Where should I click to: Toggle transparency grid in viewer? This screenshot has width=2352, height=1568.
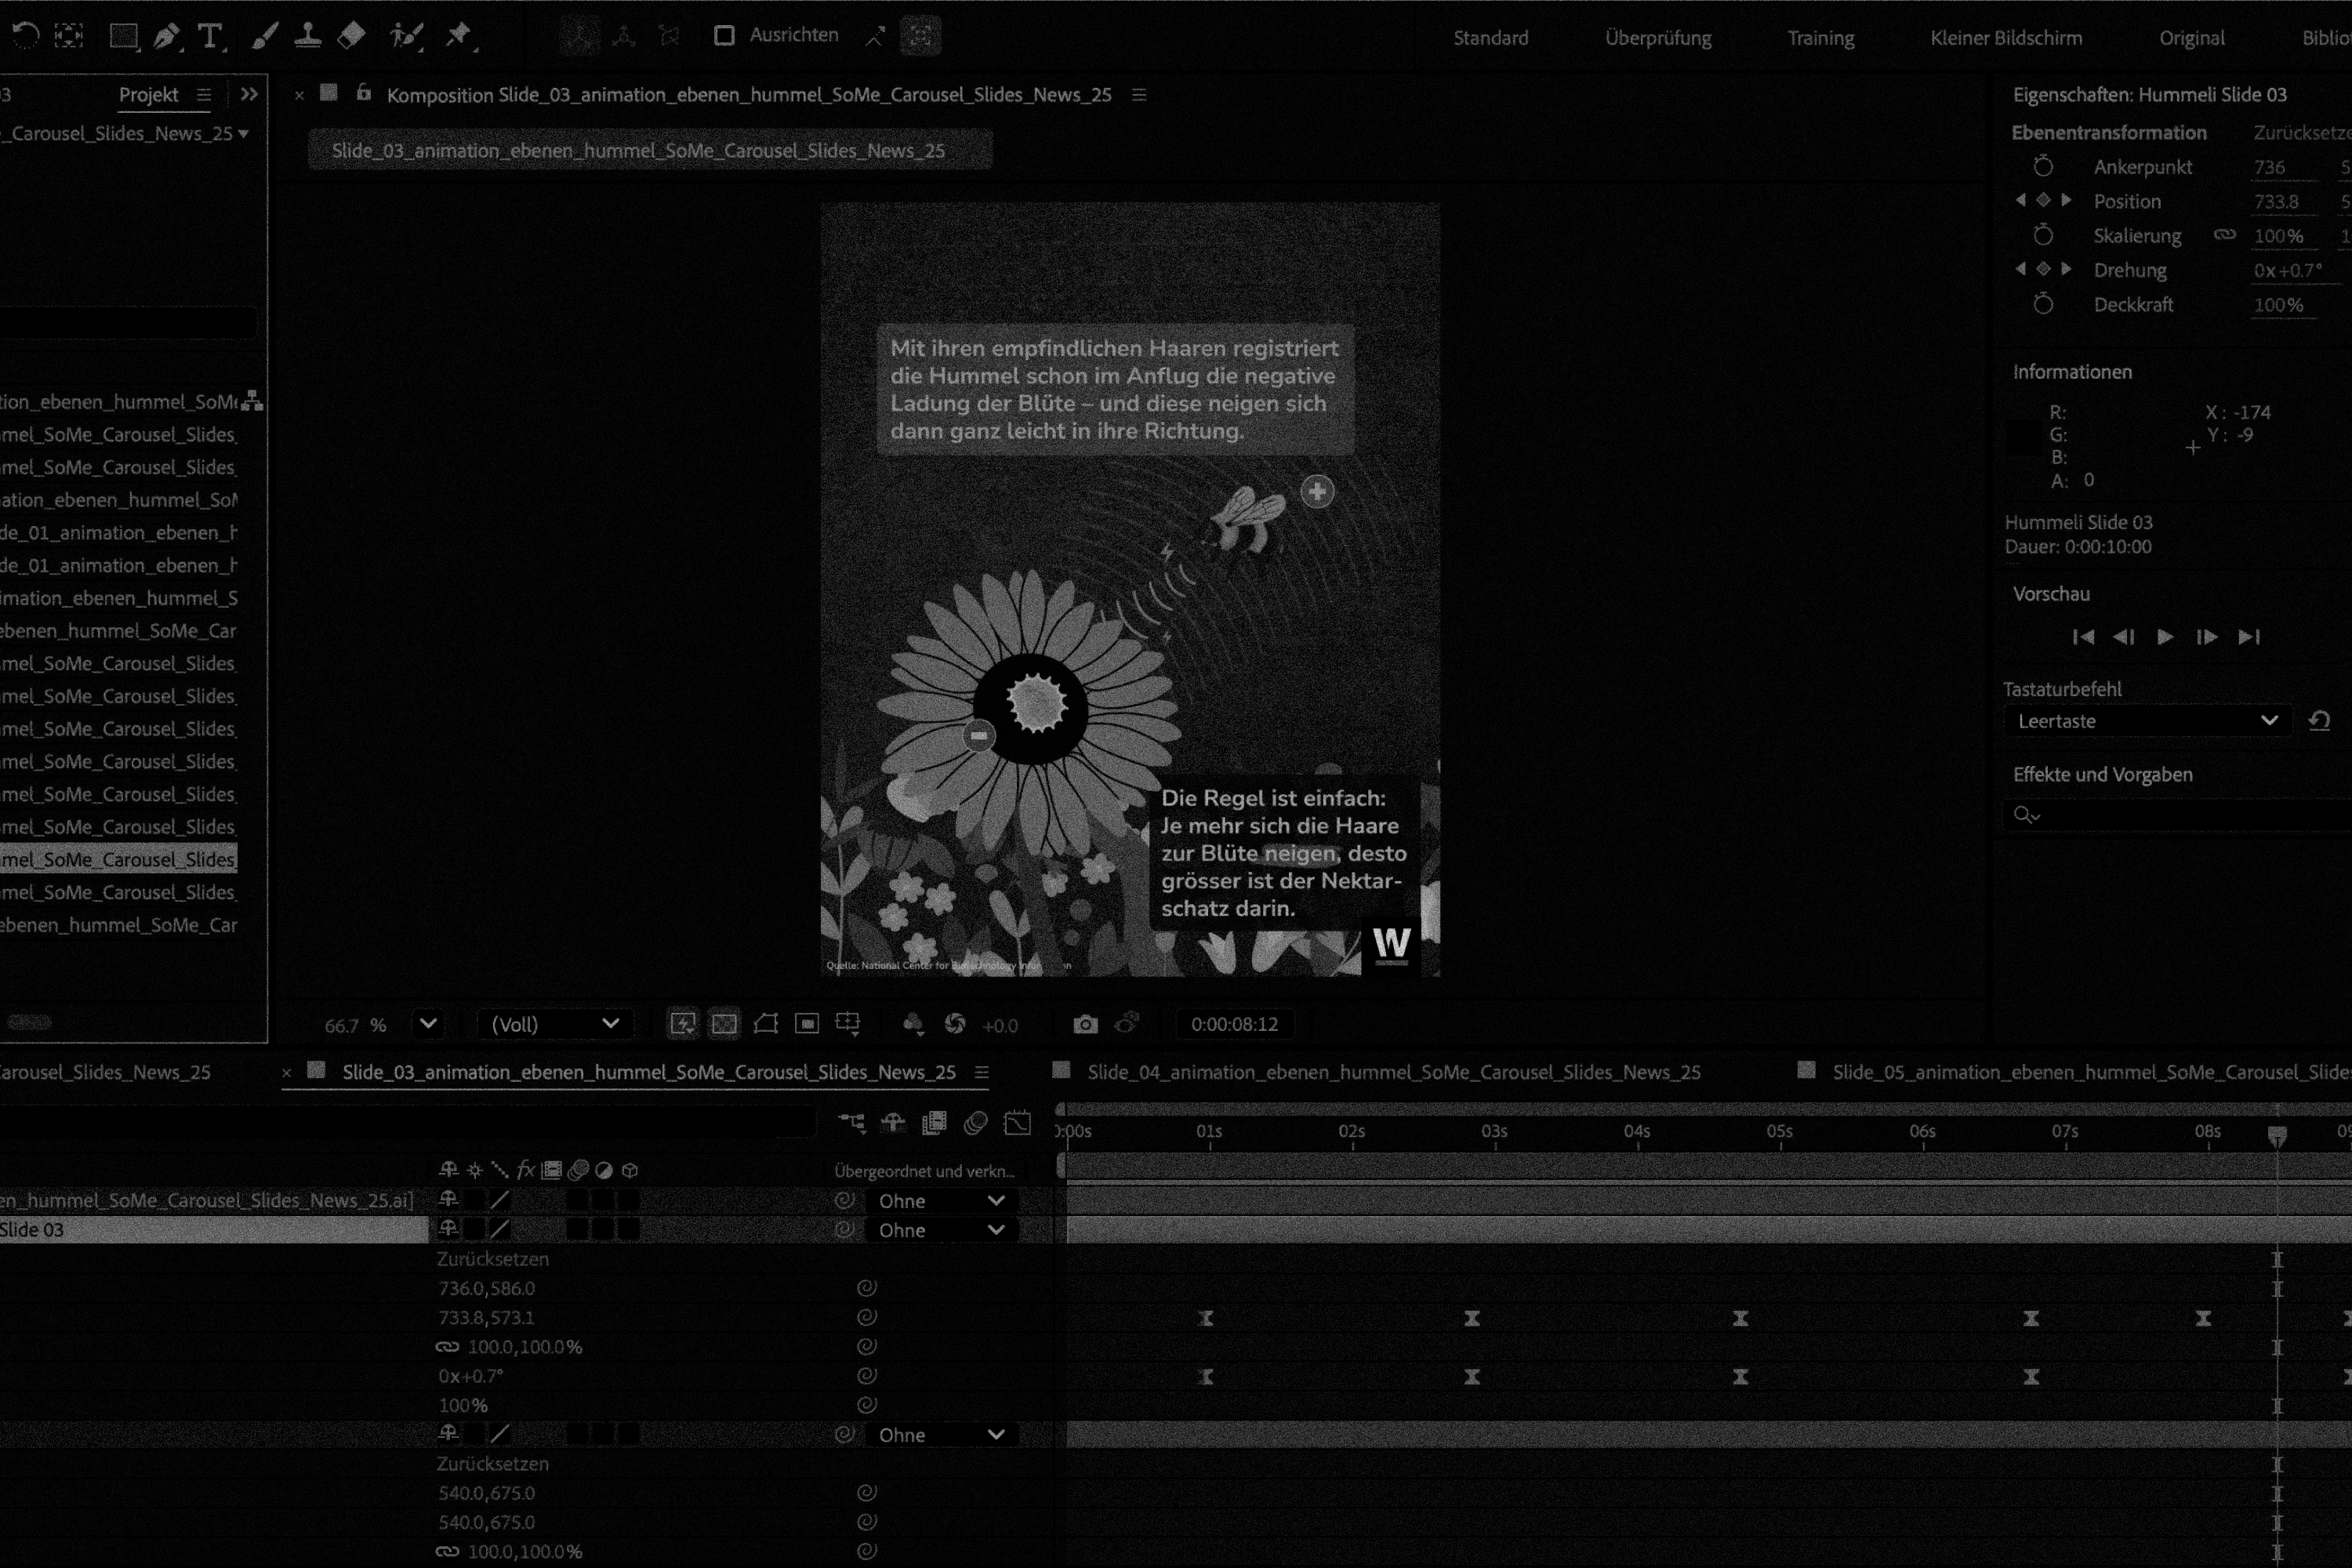point(724,1024)
